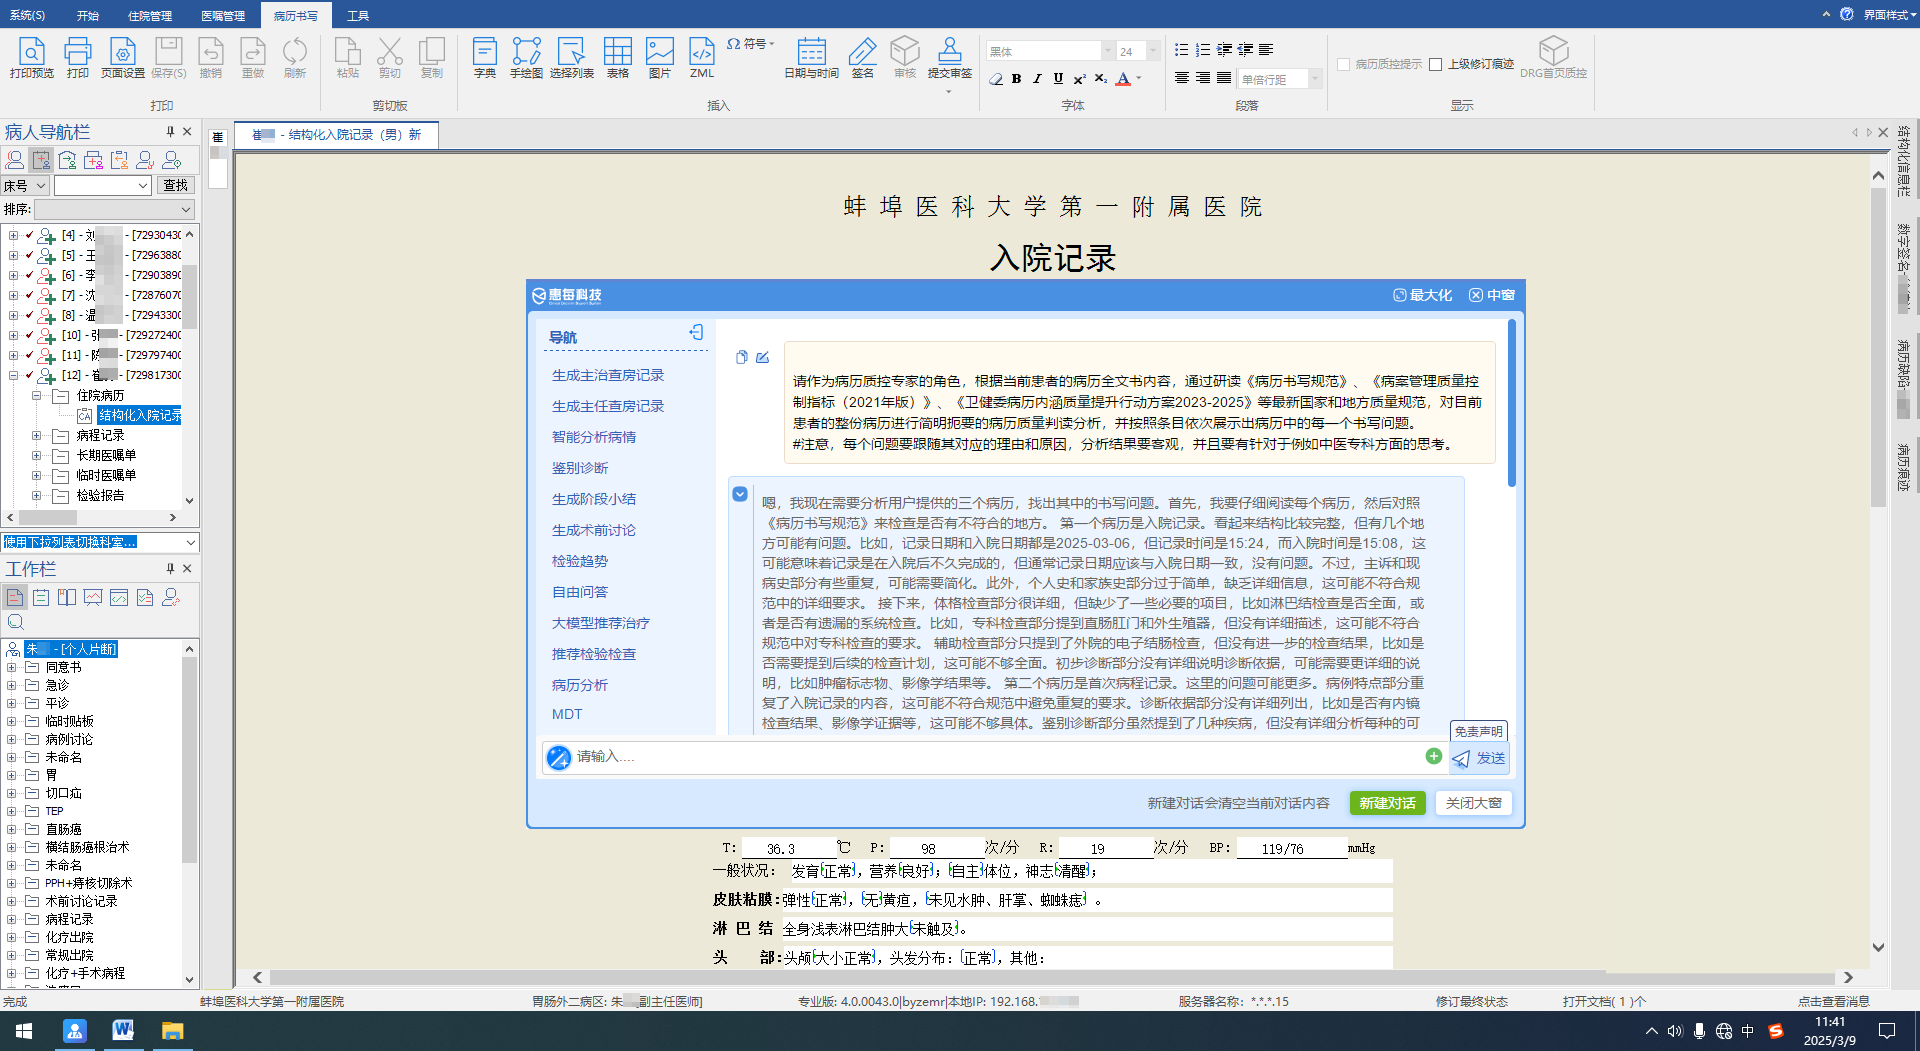Screen dimensions: 1920x1051
Task: Open the 使用下拉列表切换科室 dropdown
Action: click(190, 542)
